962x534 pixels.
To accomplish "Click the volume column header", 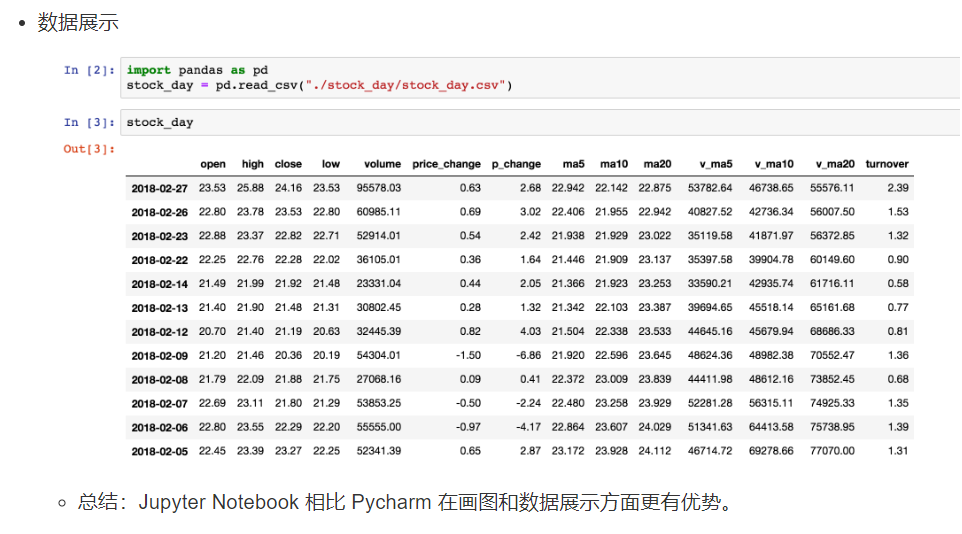I will [382, 164].
